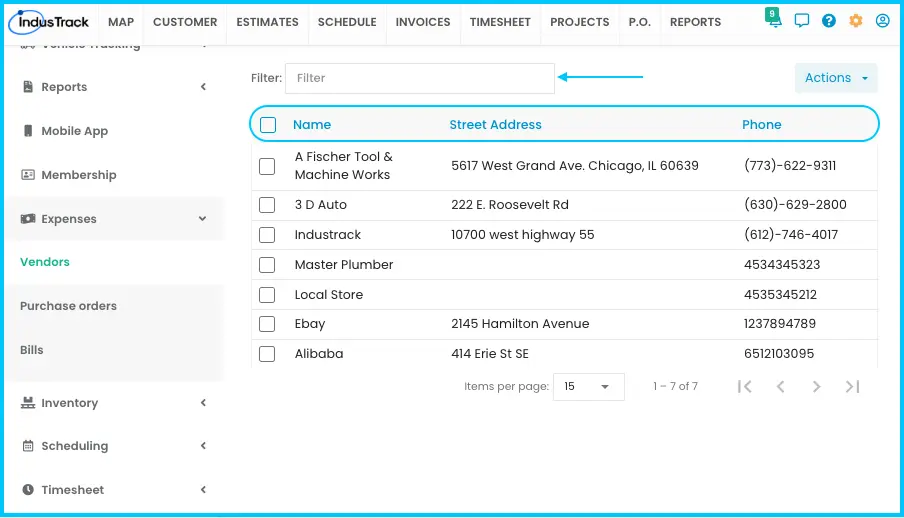Screen dimensions: 904x518
Task: Open the Industrack vendor name
Action: [327, 235]
